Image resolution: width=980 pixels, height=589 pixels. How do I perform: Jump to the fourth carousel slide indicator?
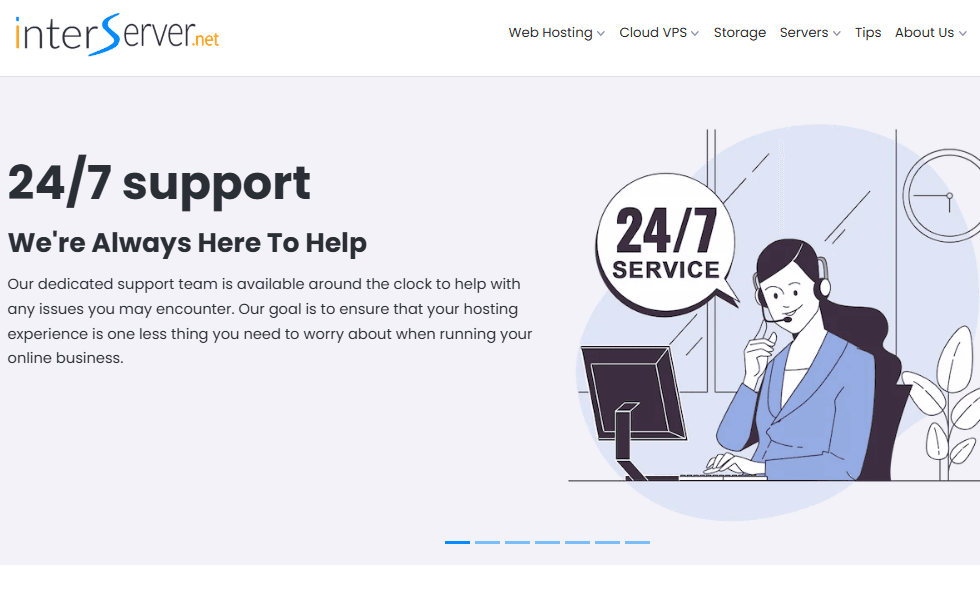tap(548, 542)
